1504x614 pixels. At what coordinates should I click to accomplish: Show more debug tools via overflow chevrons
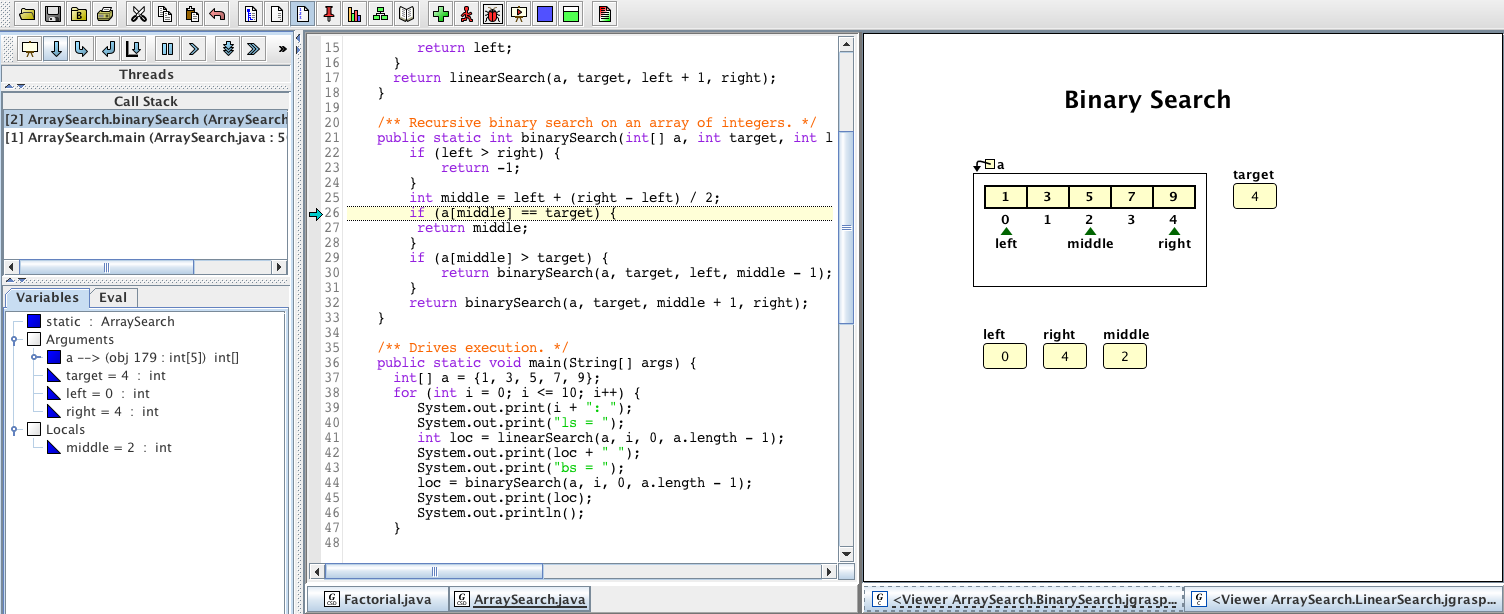click(283, 48)
